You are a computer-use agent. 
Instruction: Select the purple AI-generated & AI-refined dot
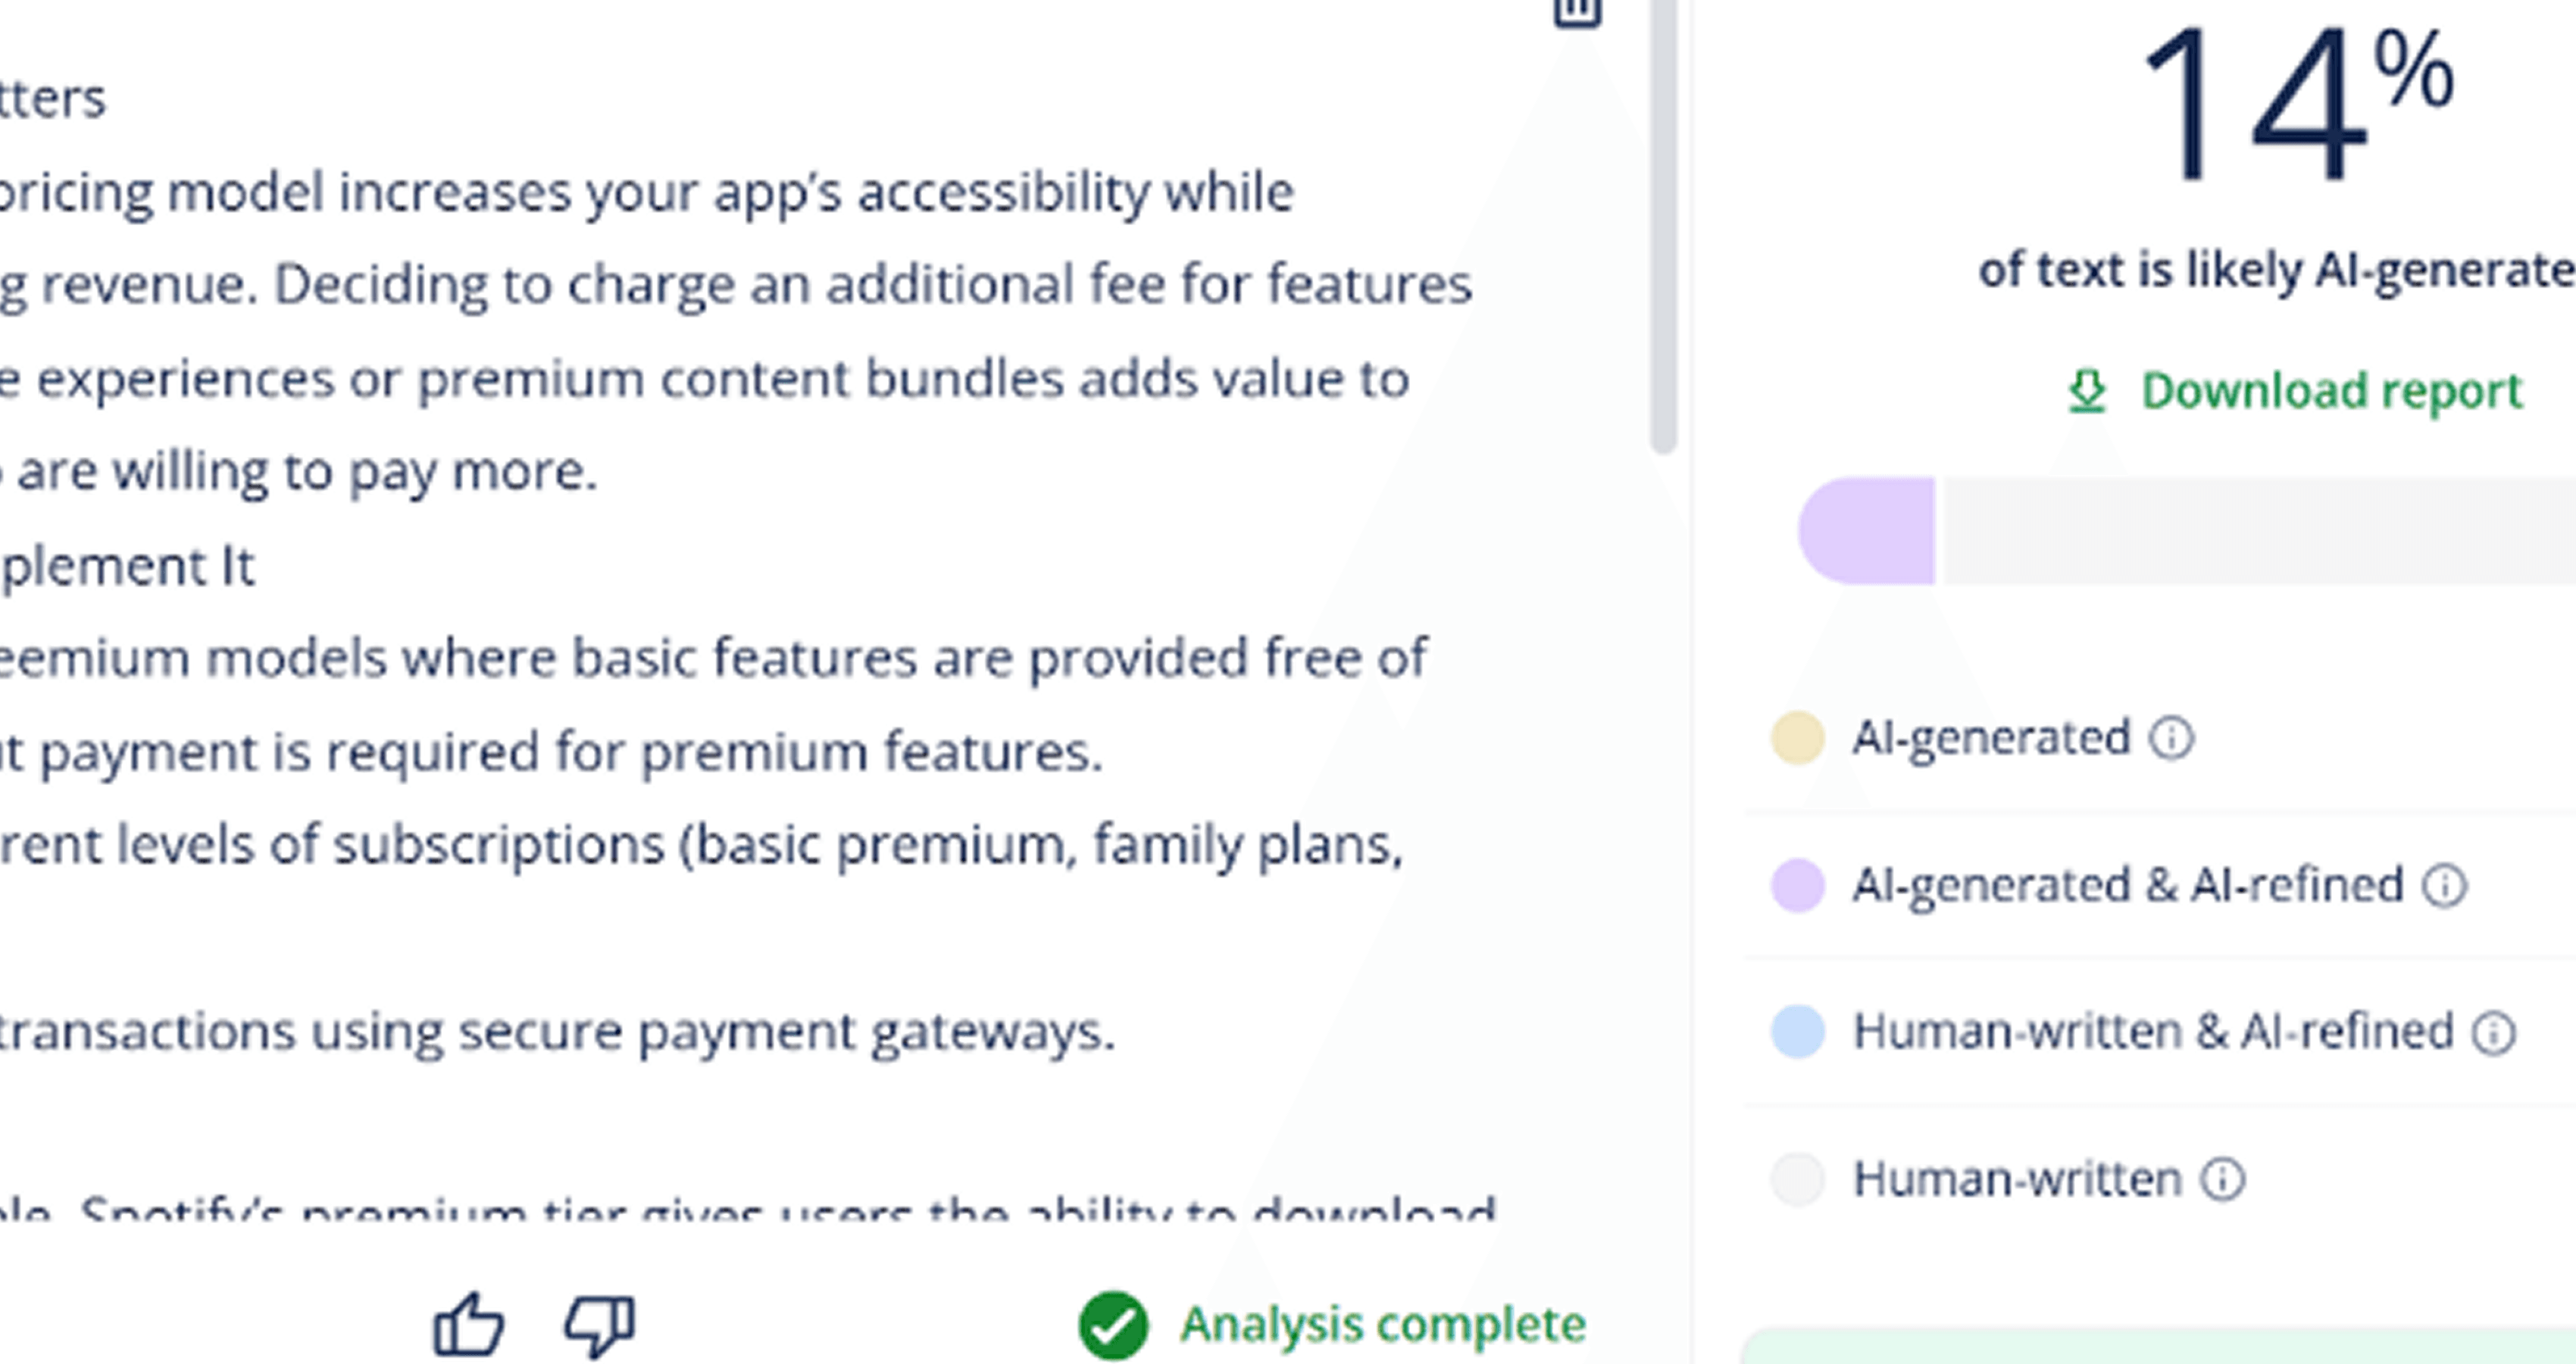pos(1798,885)
